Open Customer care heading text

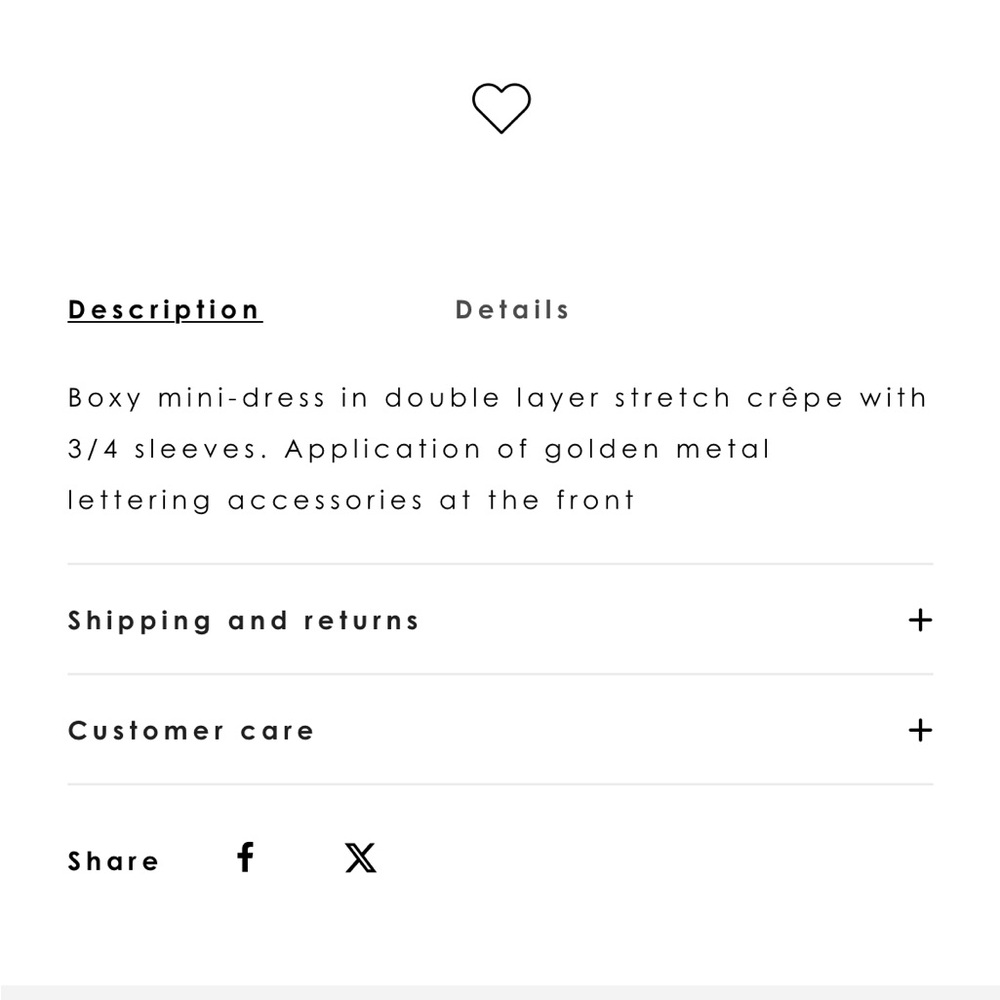tap(191, 731)
